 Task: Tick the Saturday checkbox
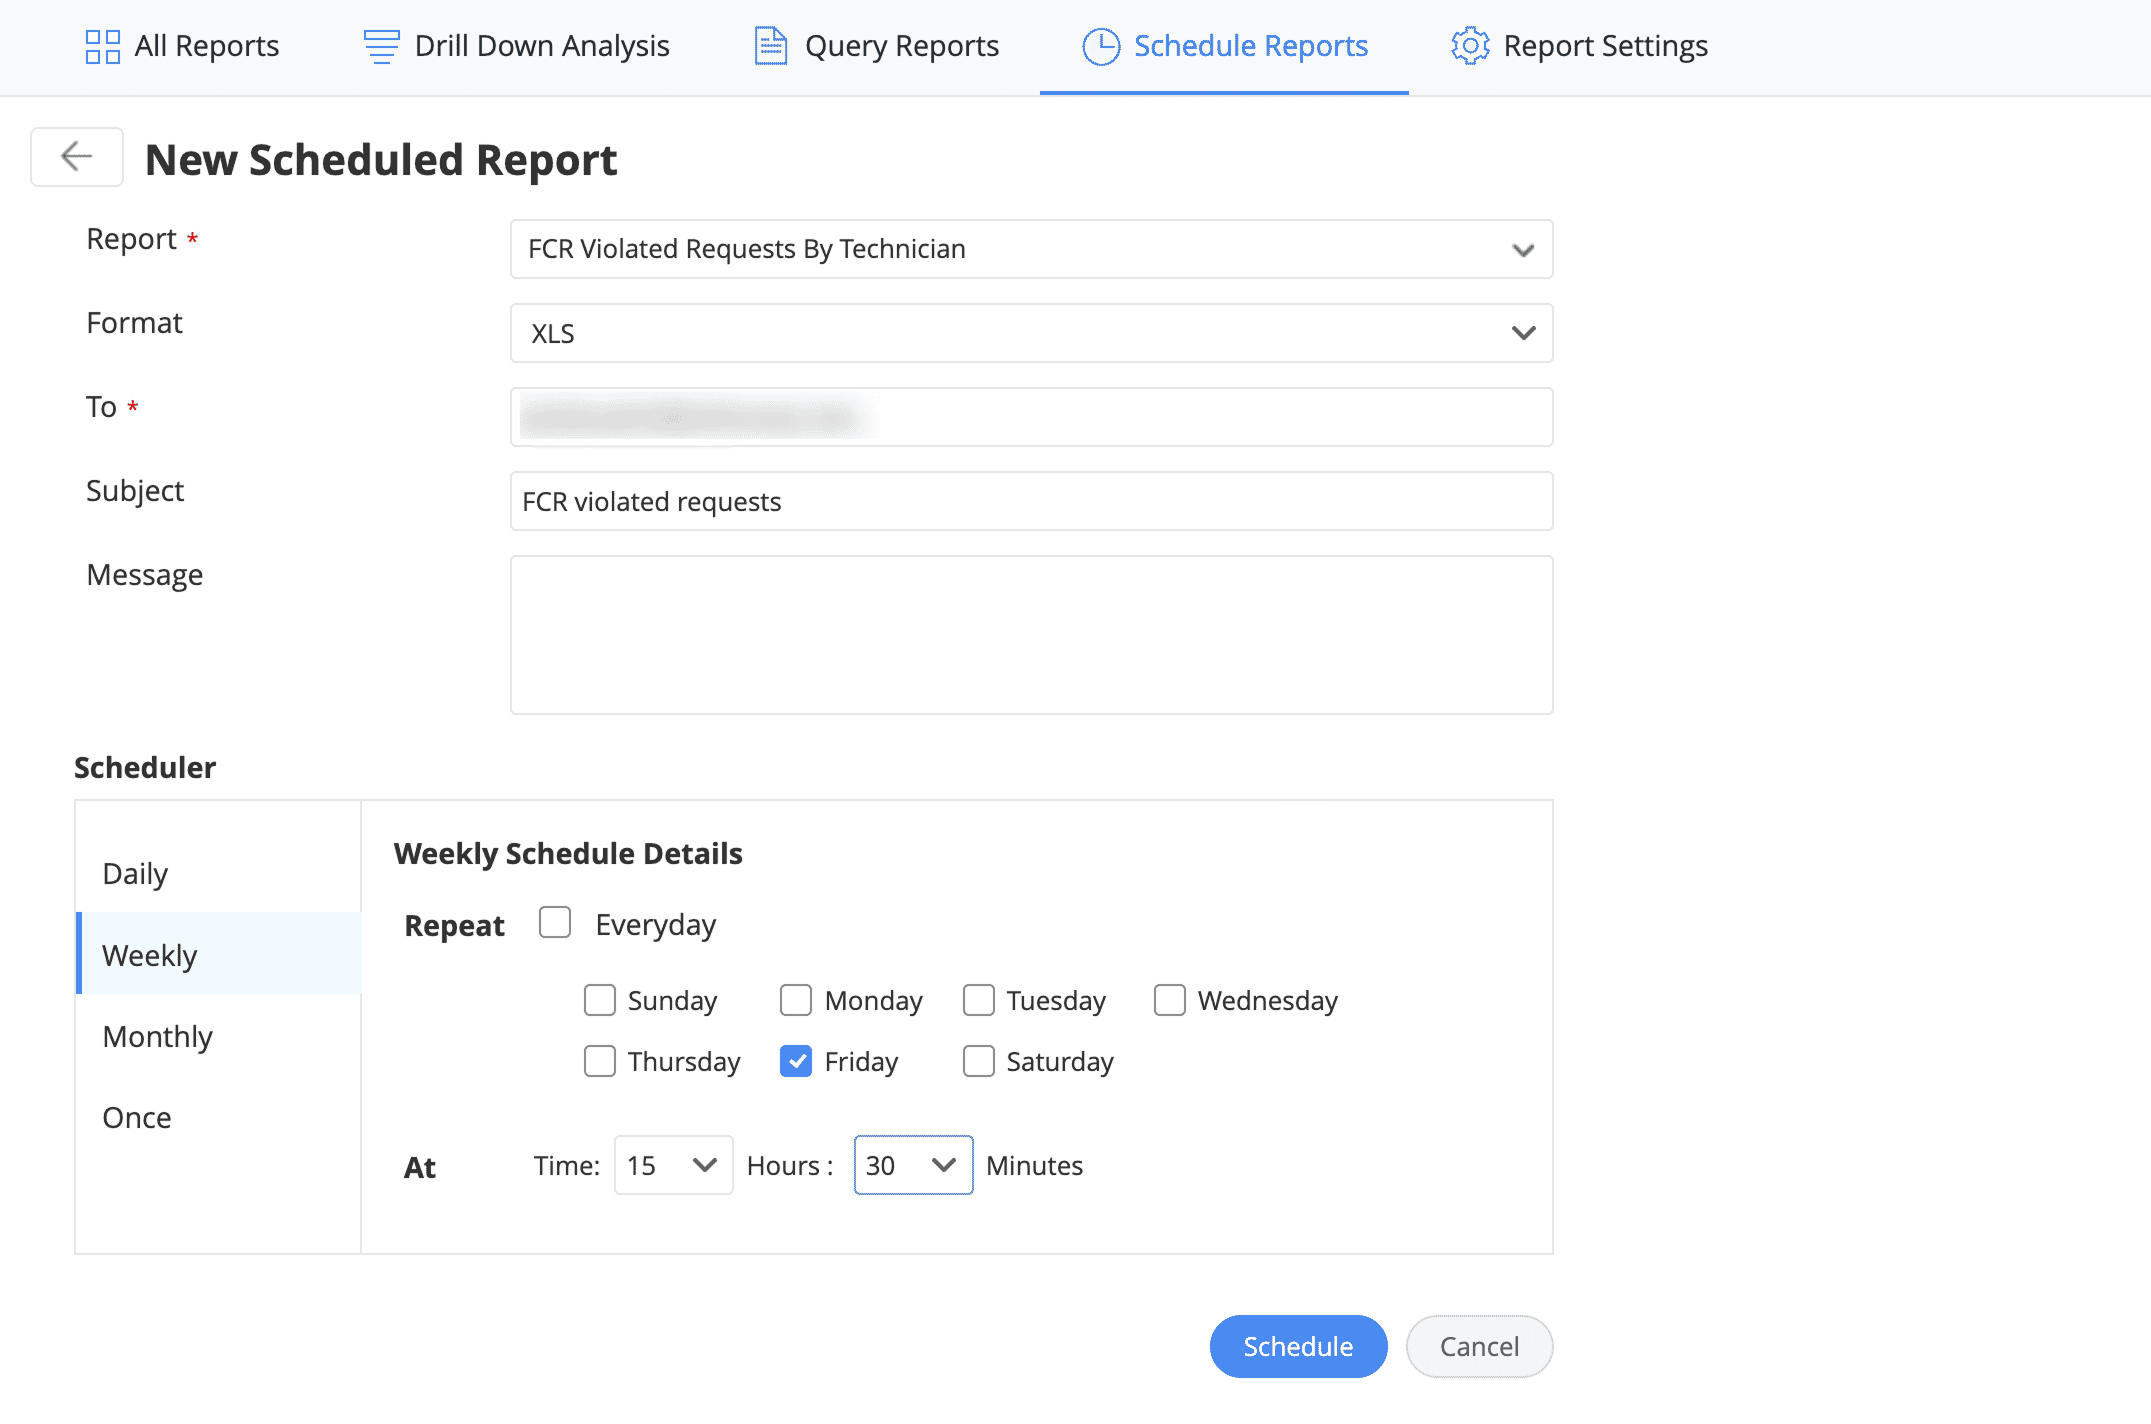978,1061
